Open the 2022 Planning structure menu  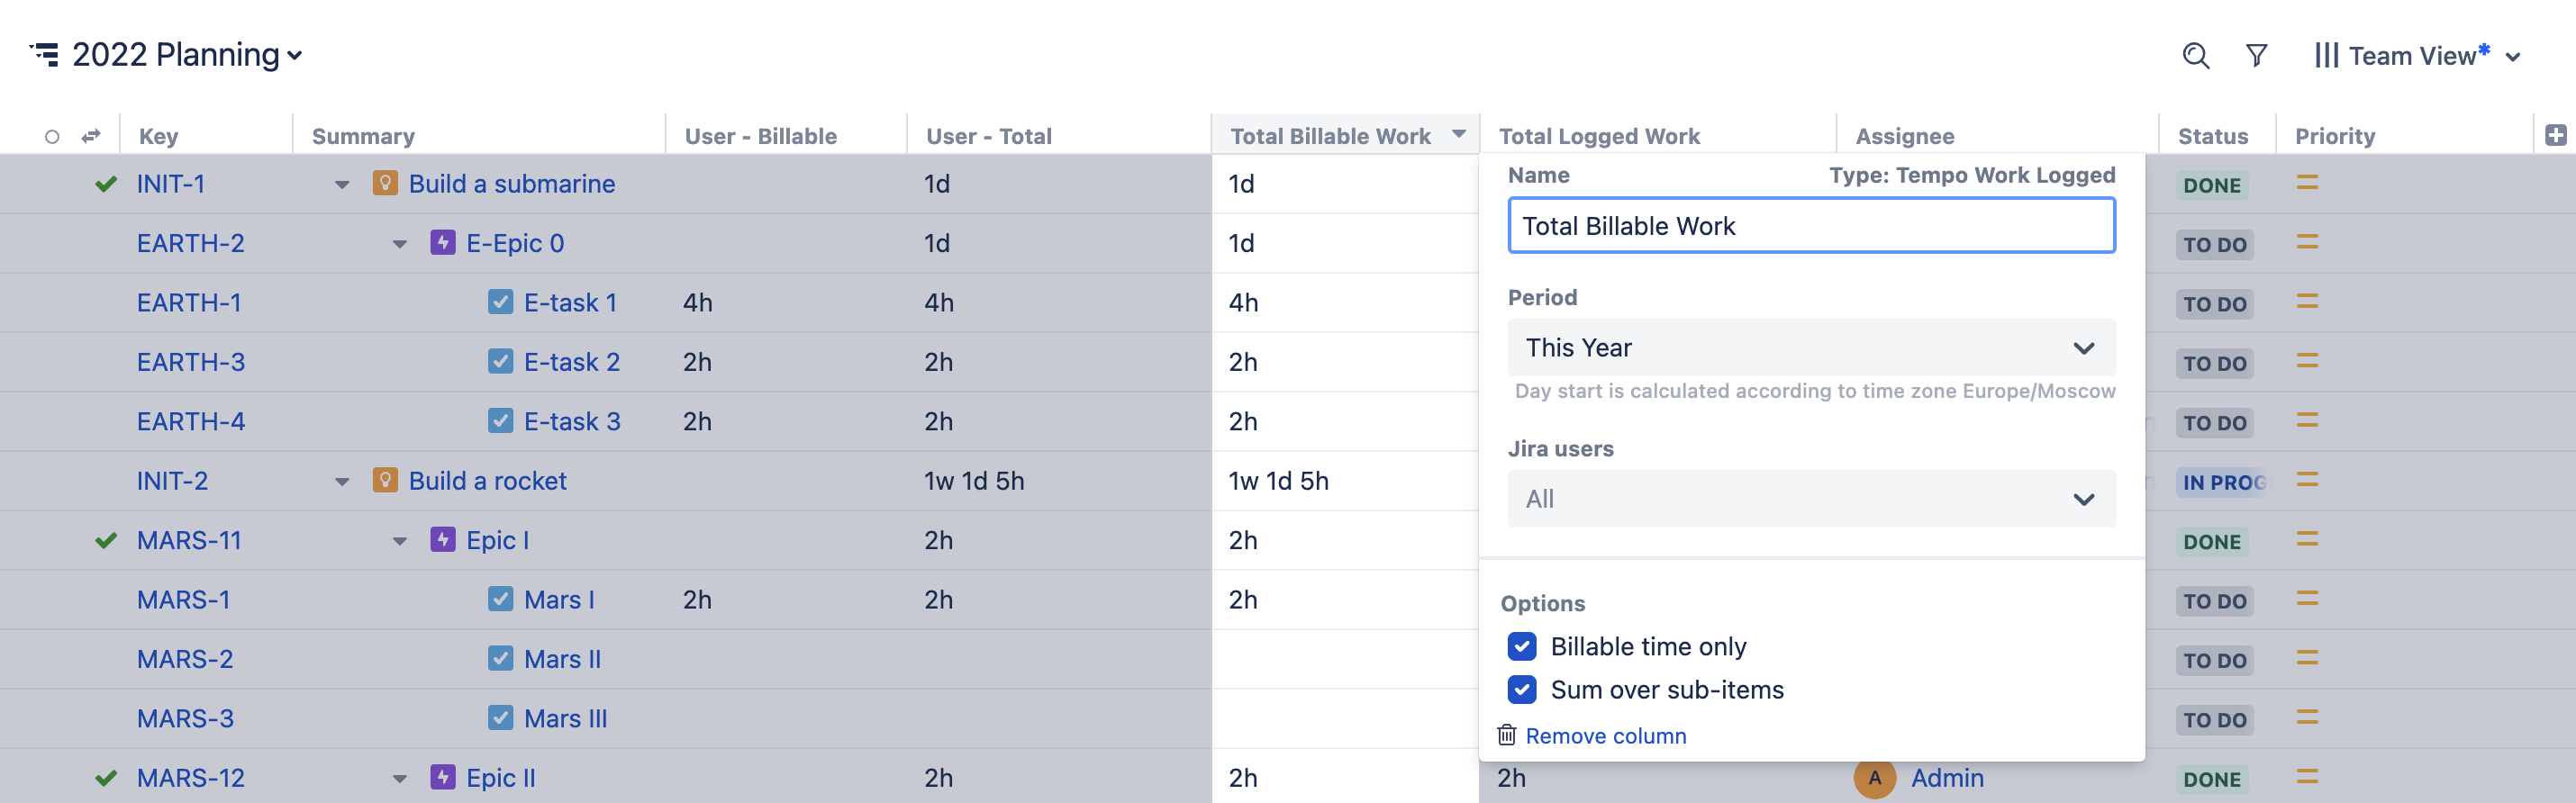pyautogui.click(x=293, y=57)
